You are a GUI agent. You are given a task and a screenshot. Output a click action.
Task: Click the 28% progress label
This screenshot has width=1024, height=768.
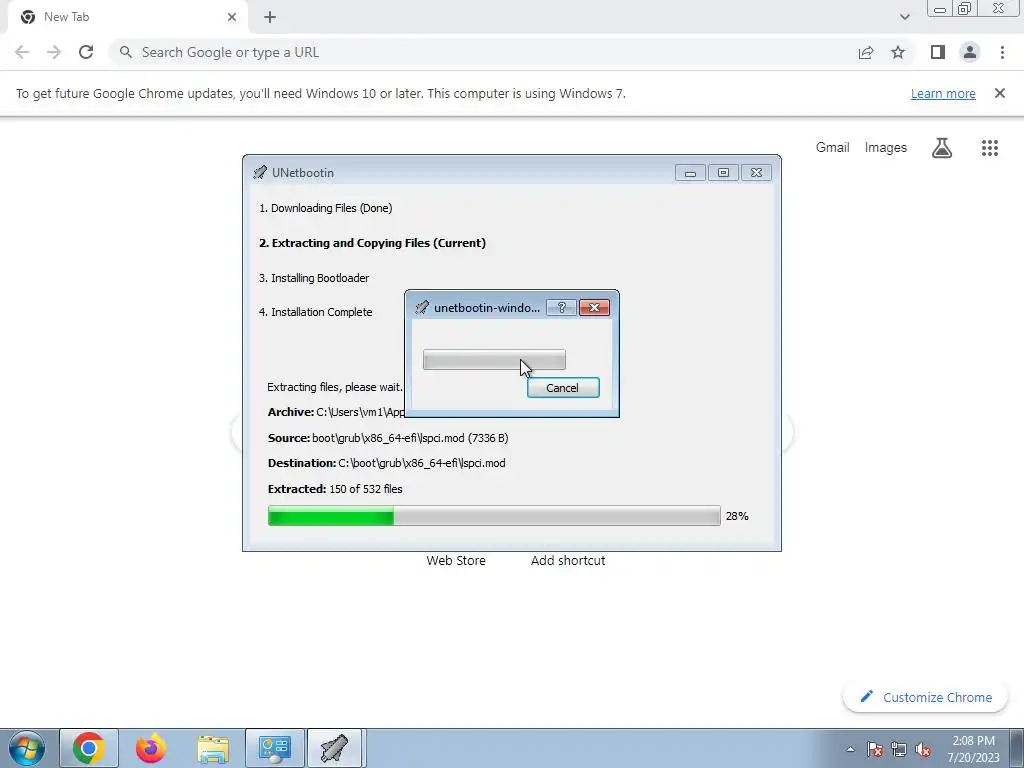[x=737, y=516]
